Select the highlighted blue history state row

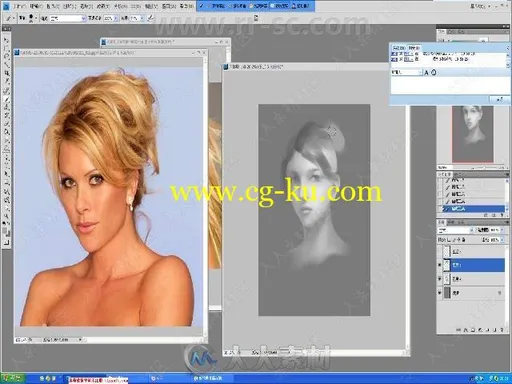pos(473,209)
